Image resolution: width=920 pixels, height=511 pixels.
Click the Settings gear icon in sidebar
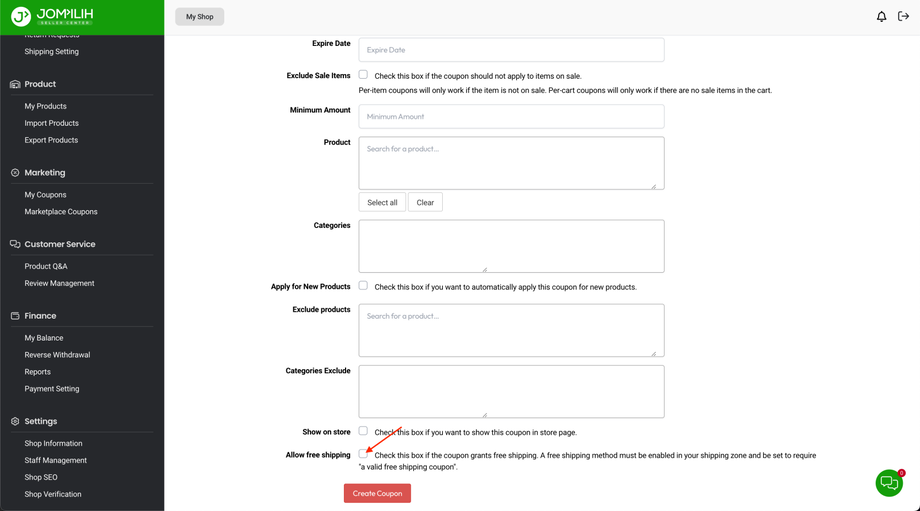pyautogui.click(x=15, y=422)
